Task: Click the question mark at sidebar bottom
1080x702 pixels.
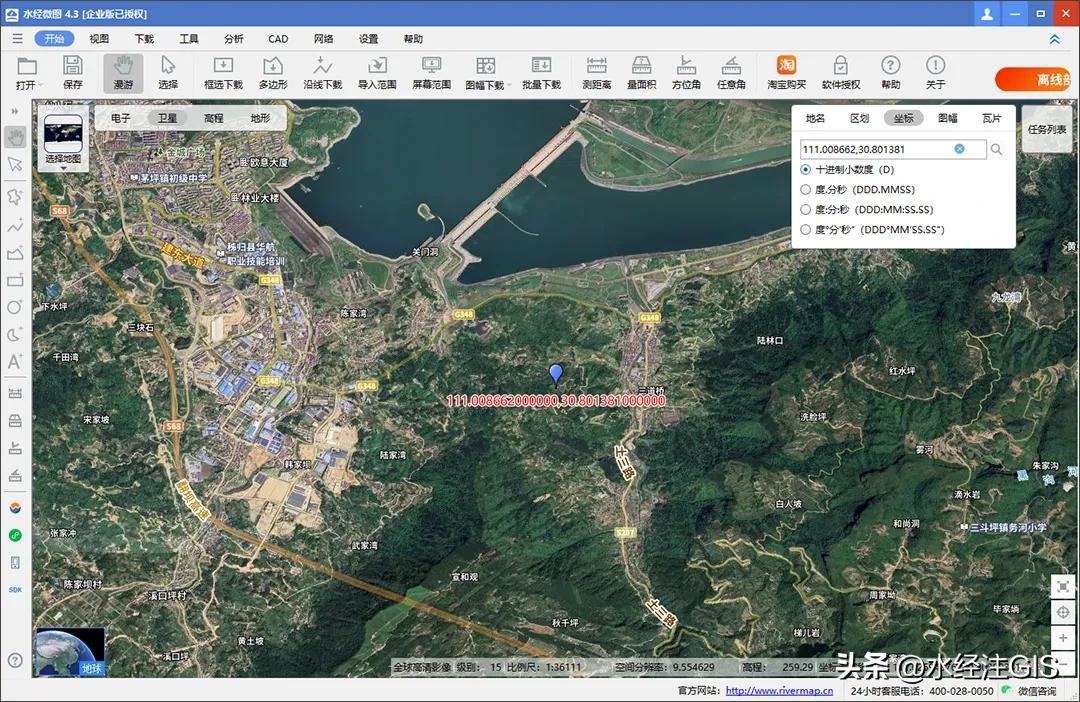Action: [15, 660]
